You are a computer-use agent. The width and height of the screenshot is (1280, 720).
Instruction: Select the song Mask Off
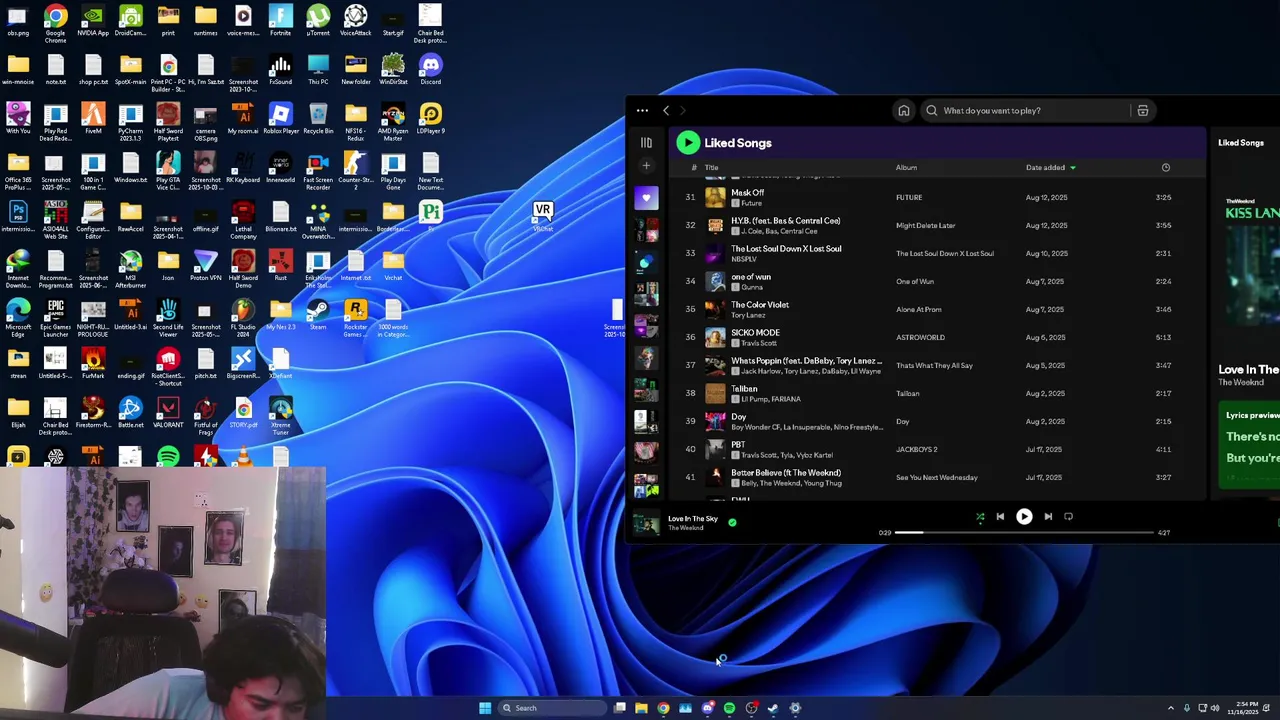point(747,193)
